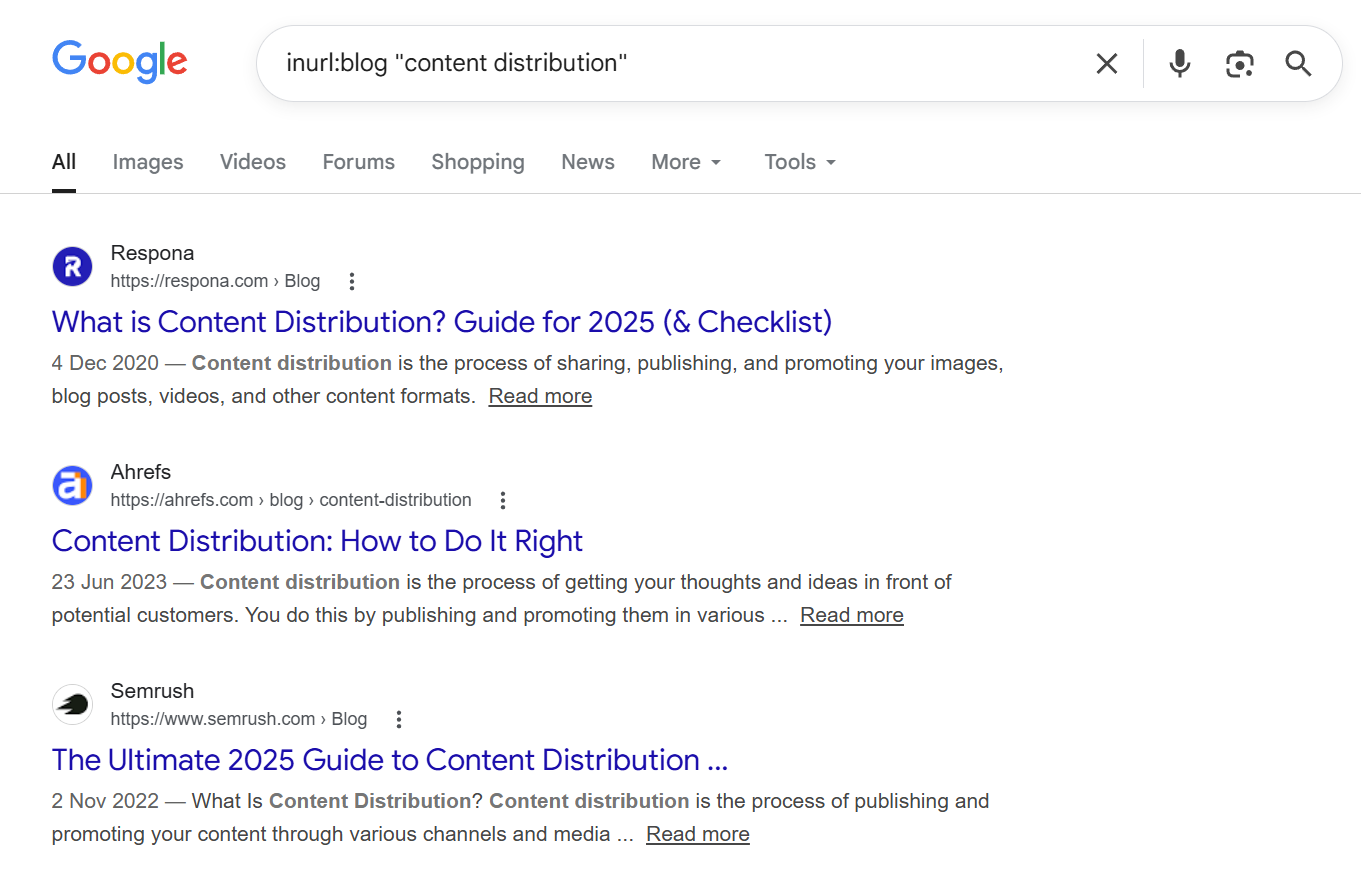Viewport: 1361px width, 884px height.
Task: Switch to the News tab
Action: pyautogui.click(x=587, y=161)
